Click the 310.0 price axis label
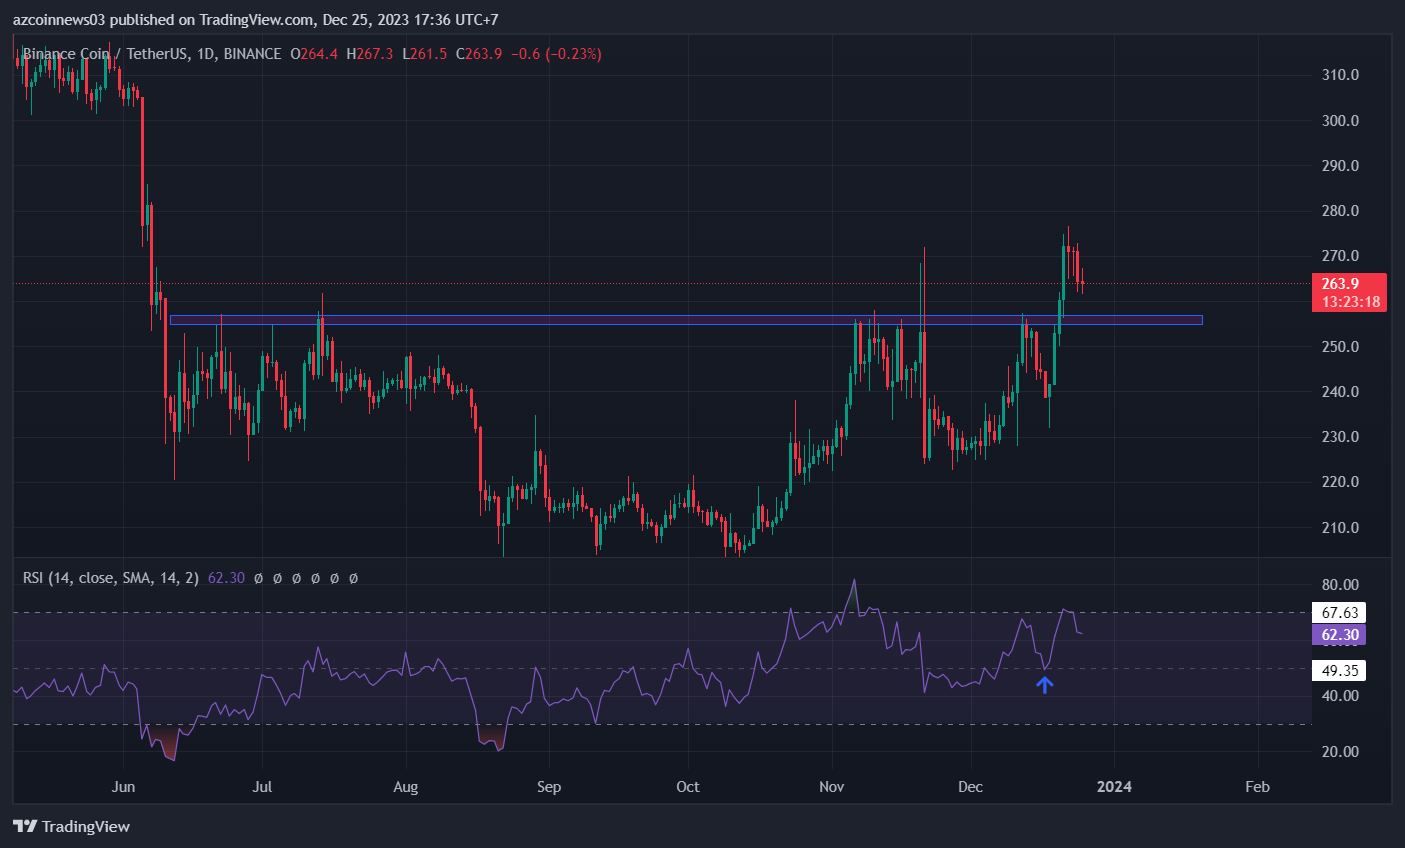This screenshot has width=1405, height=848. (1340, 75)
